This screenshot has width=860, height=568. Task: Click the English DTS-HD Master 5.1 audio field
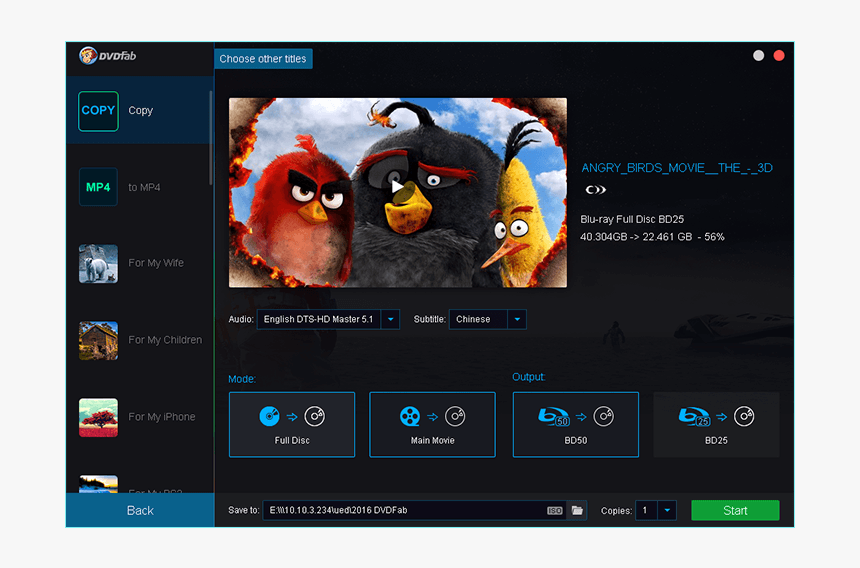point(319,319)
